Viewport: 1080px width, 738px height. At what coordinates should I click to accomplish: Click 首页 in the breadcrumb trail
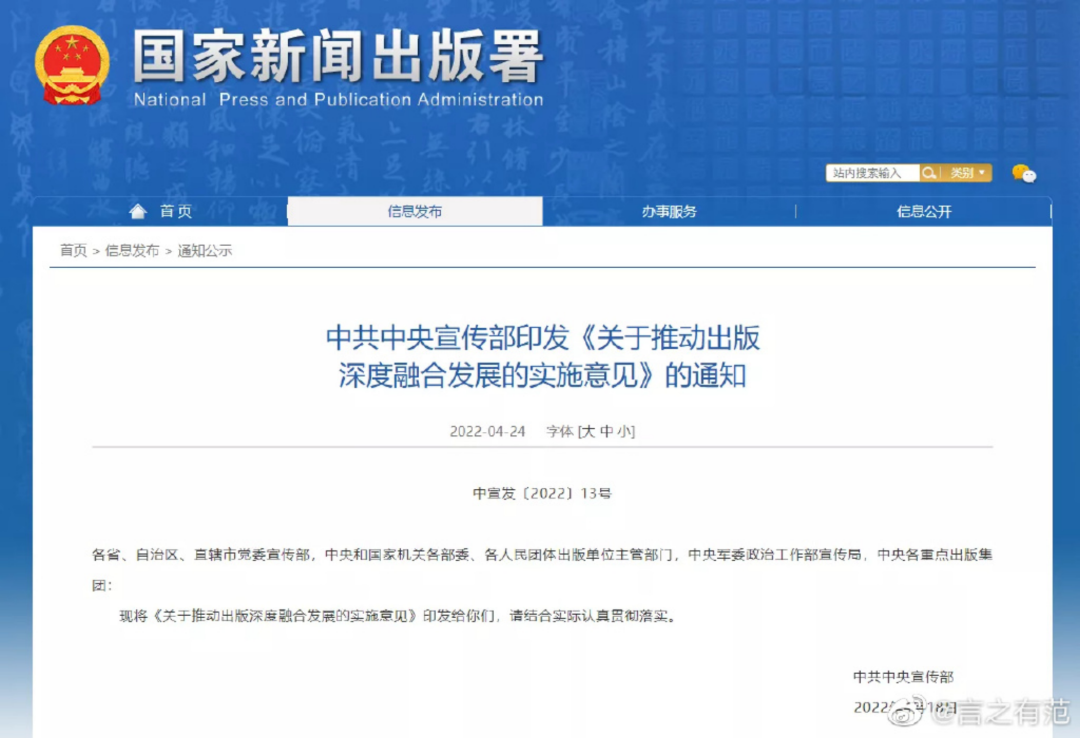71,251
